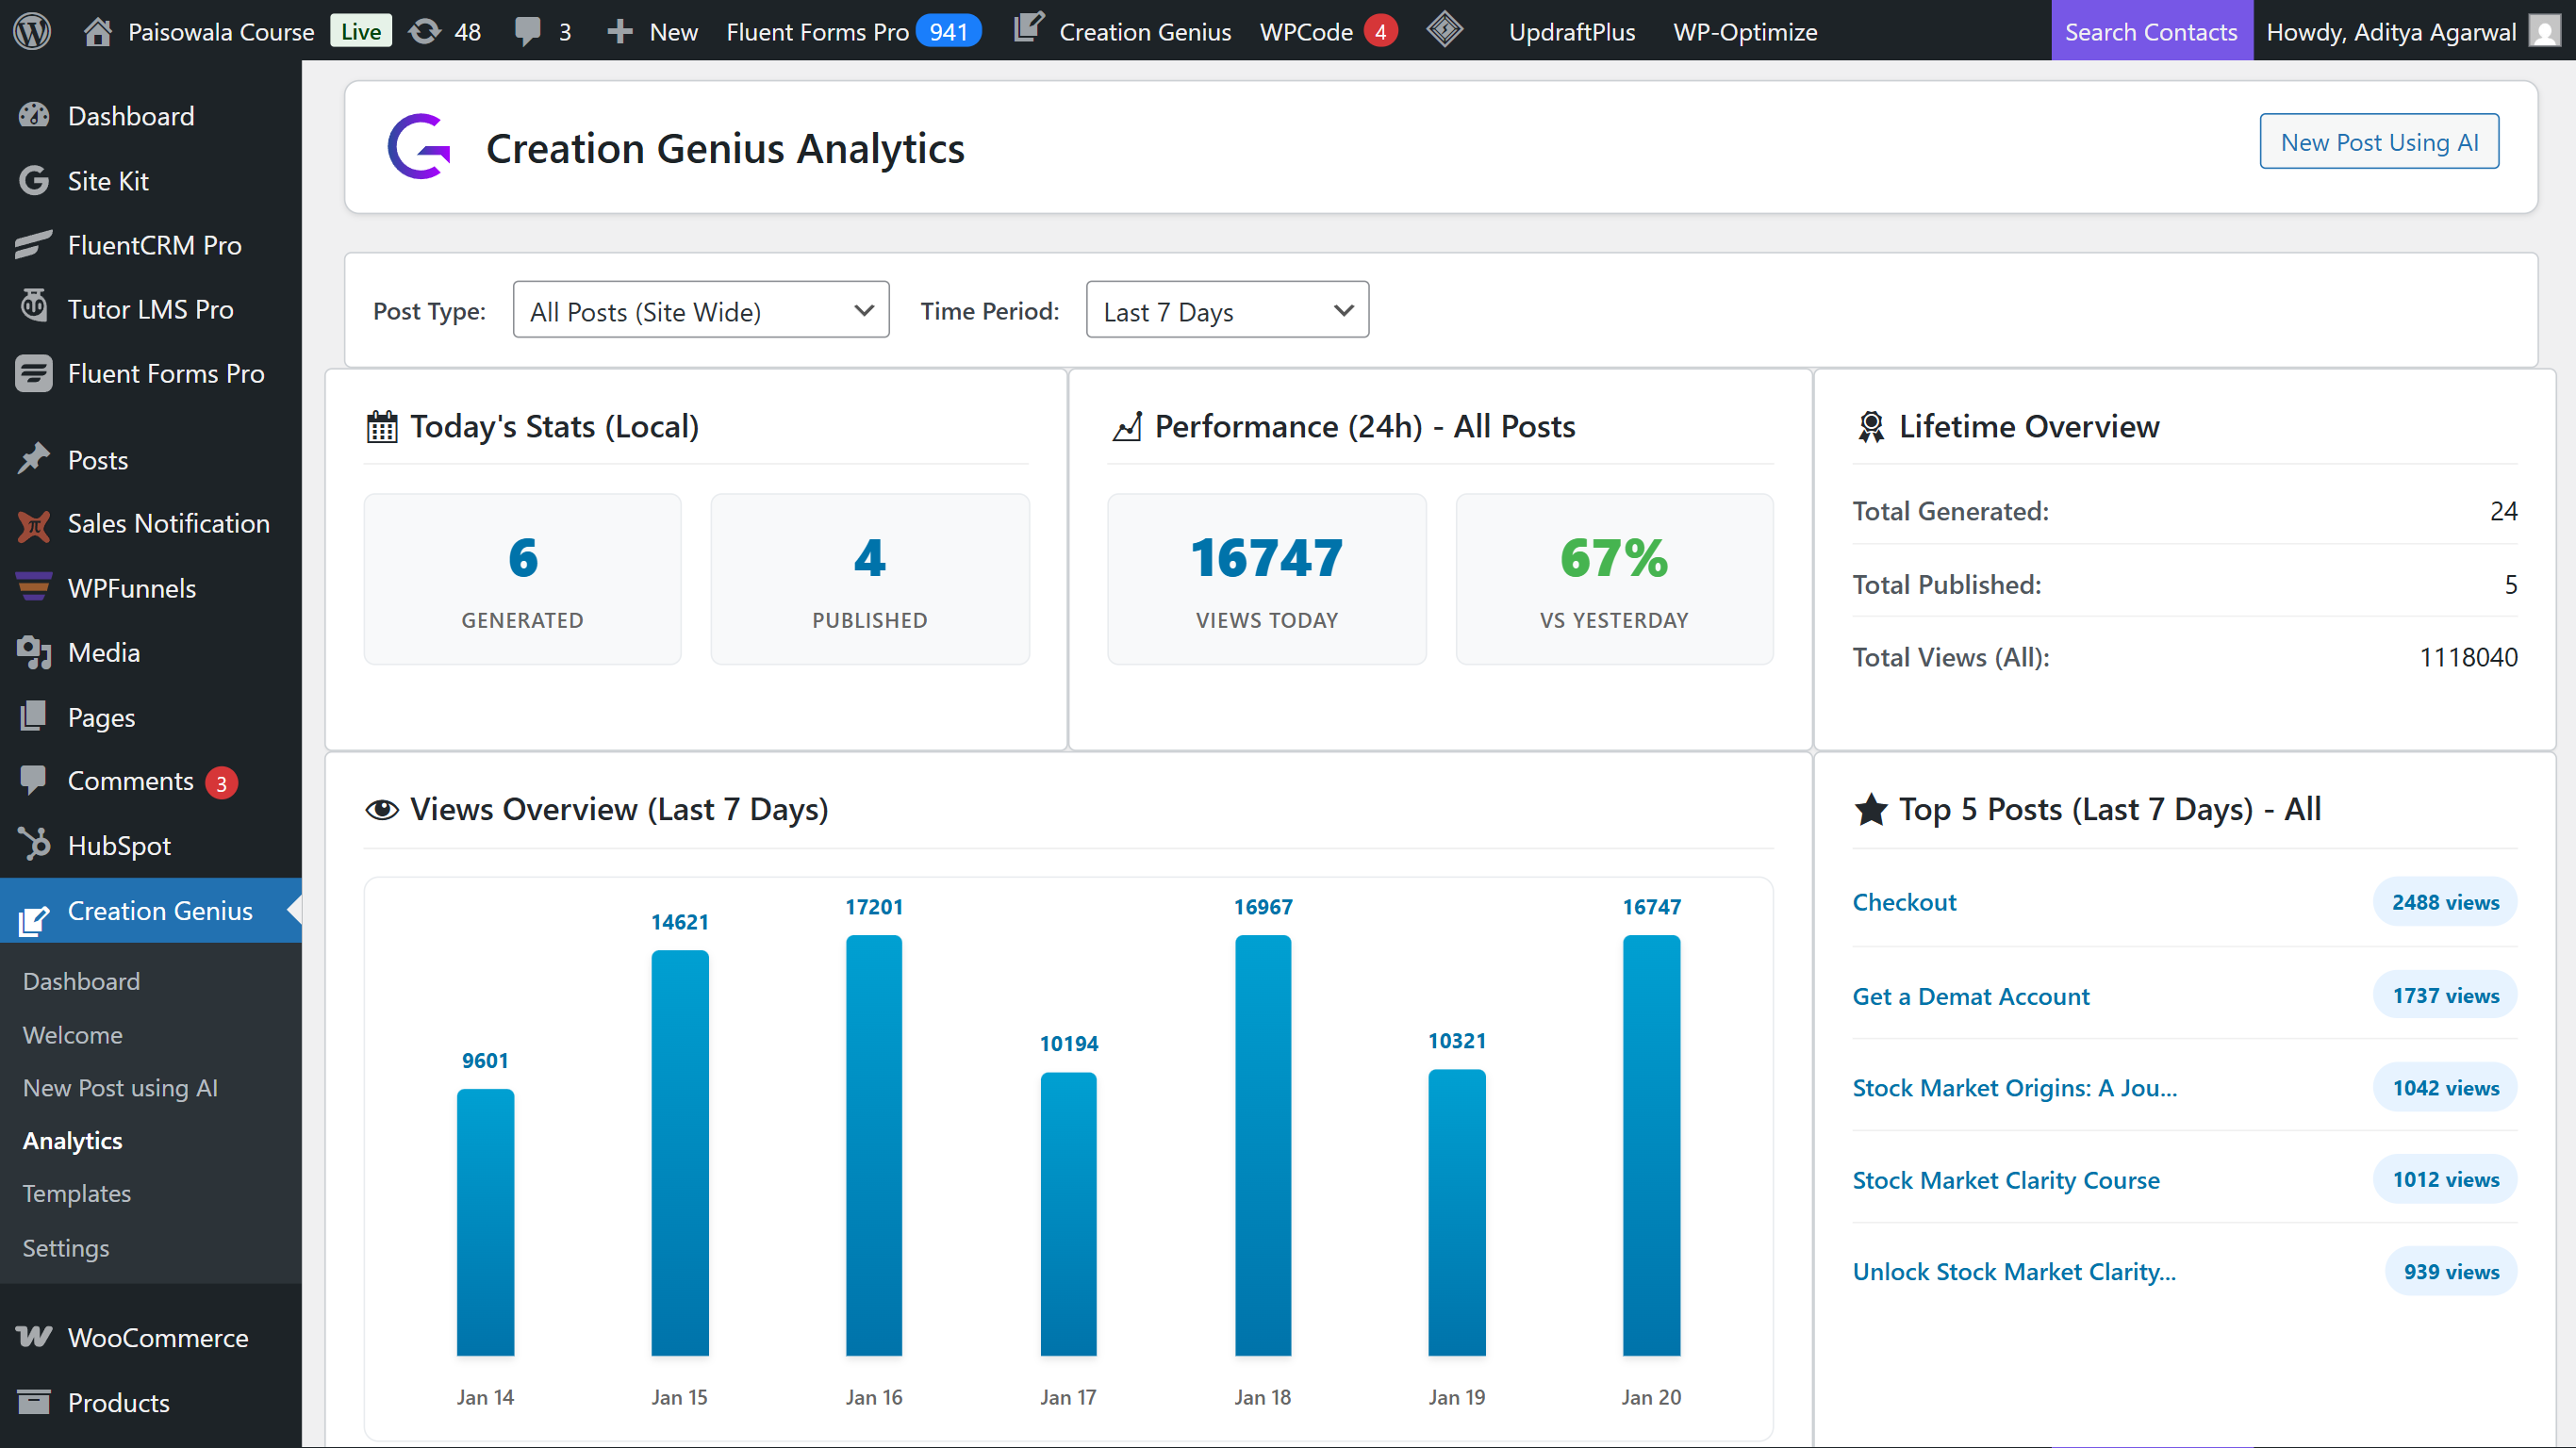Open the Post Type dropdown
Screen dimensions: 2576x1448
(700, 310)
